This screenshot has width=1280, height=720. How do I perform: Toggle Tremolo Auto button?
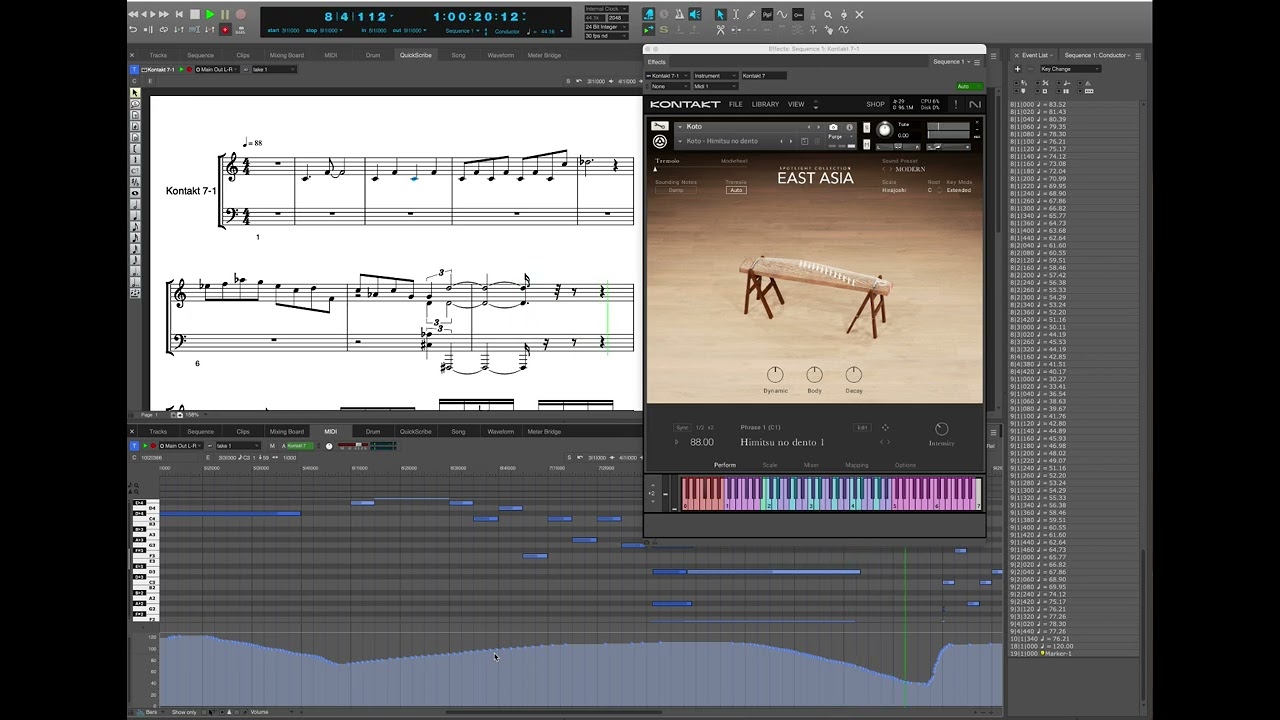[x=736, y=190]
